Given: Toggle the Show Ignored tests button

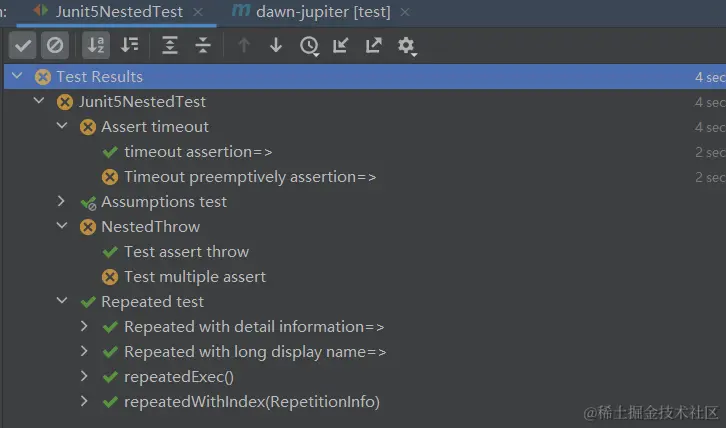Looking at the screenshot, I should (55, 45).
